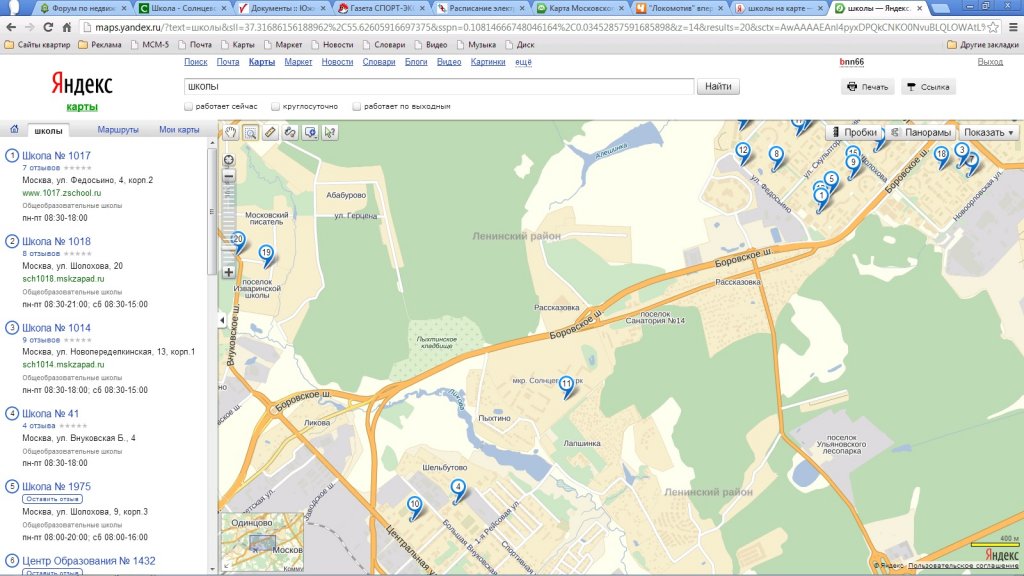Image resolution: width=1024 pixels, height=576 pixels.
Task: Collapse the left results panel with arrow
Action: point(222,320)
